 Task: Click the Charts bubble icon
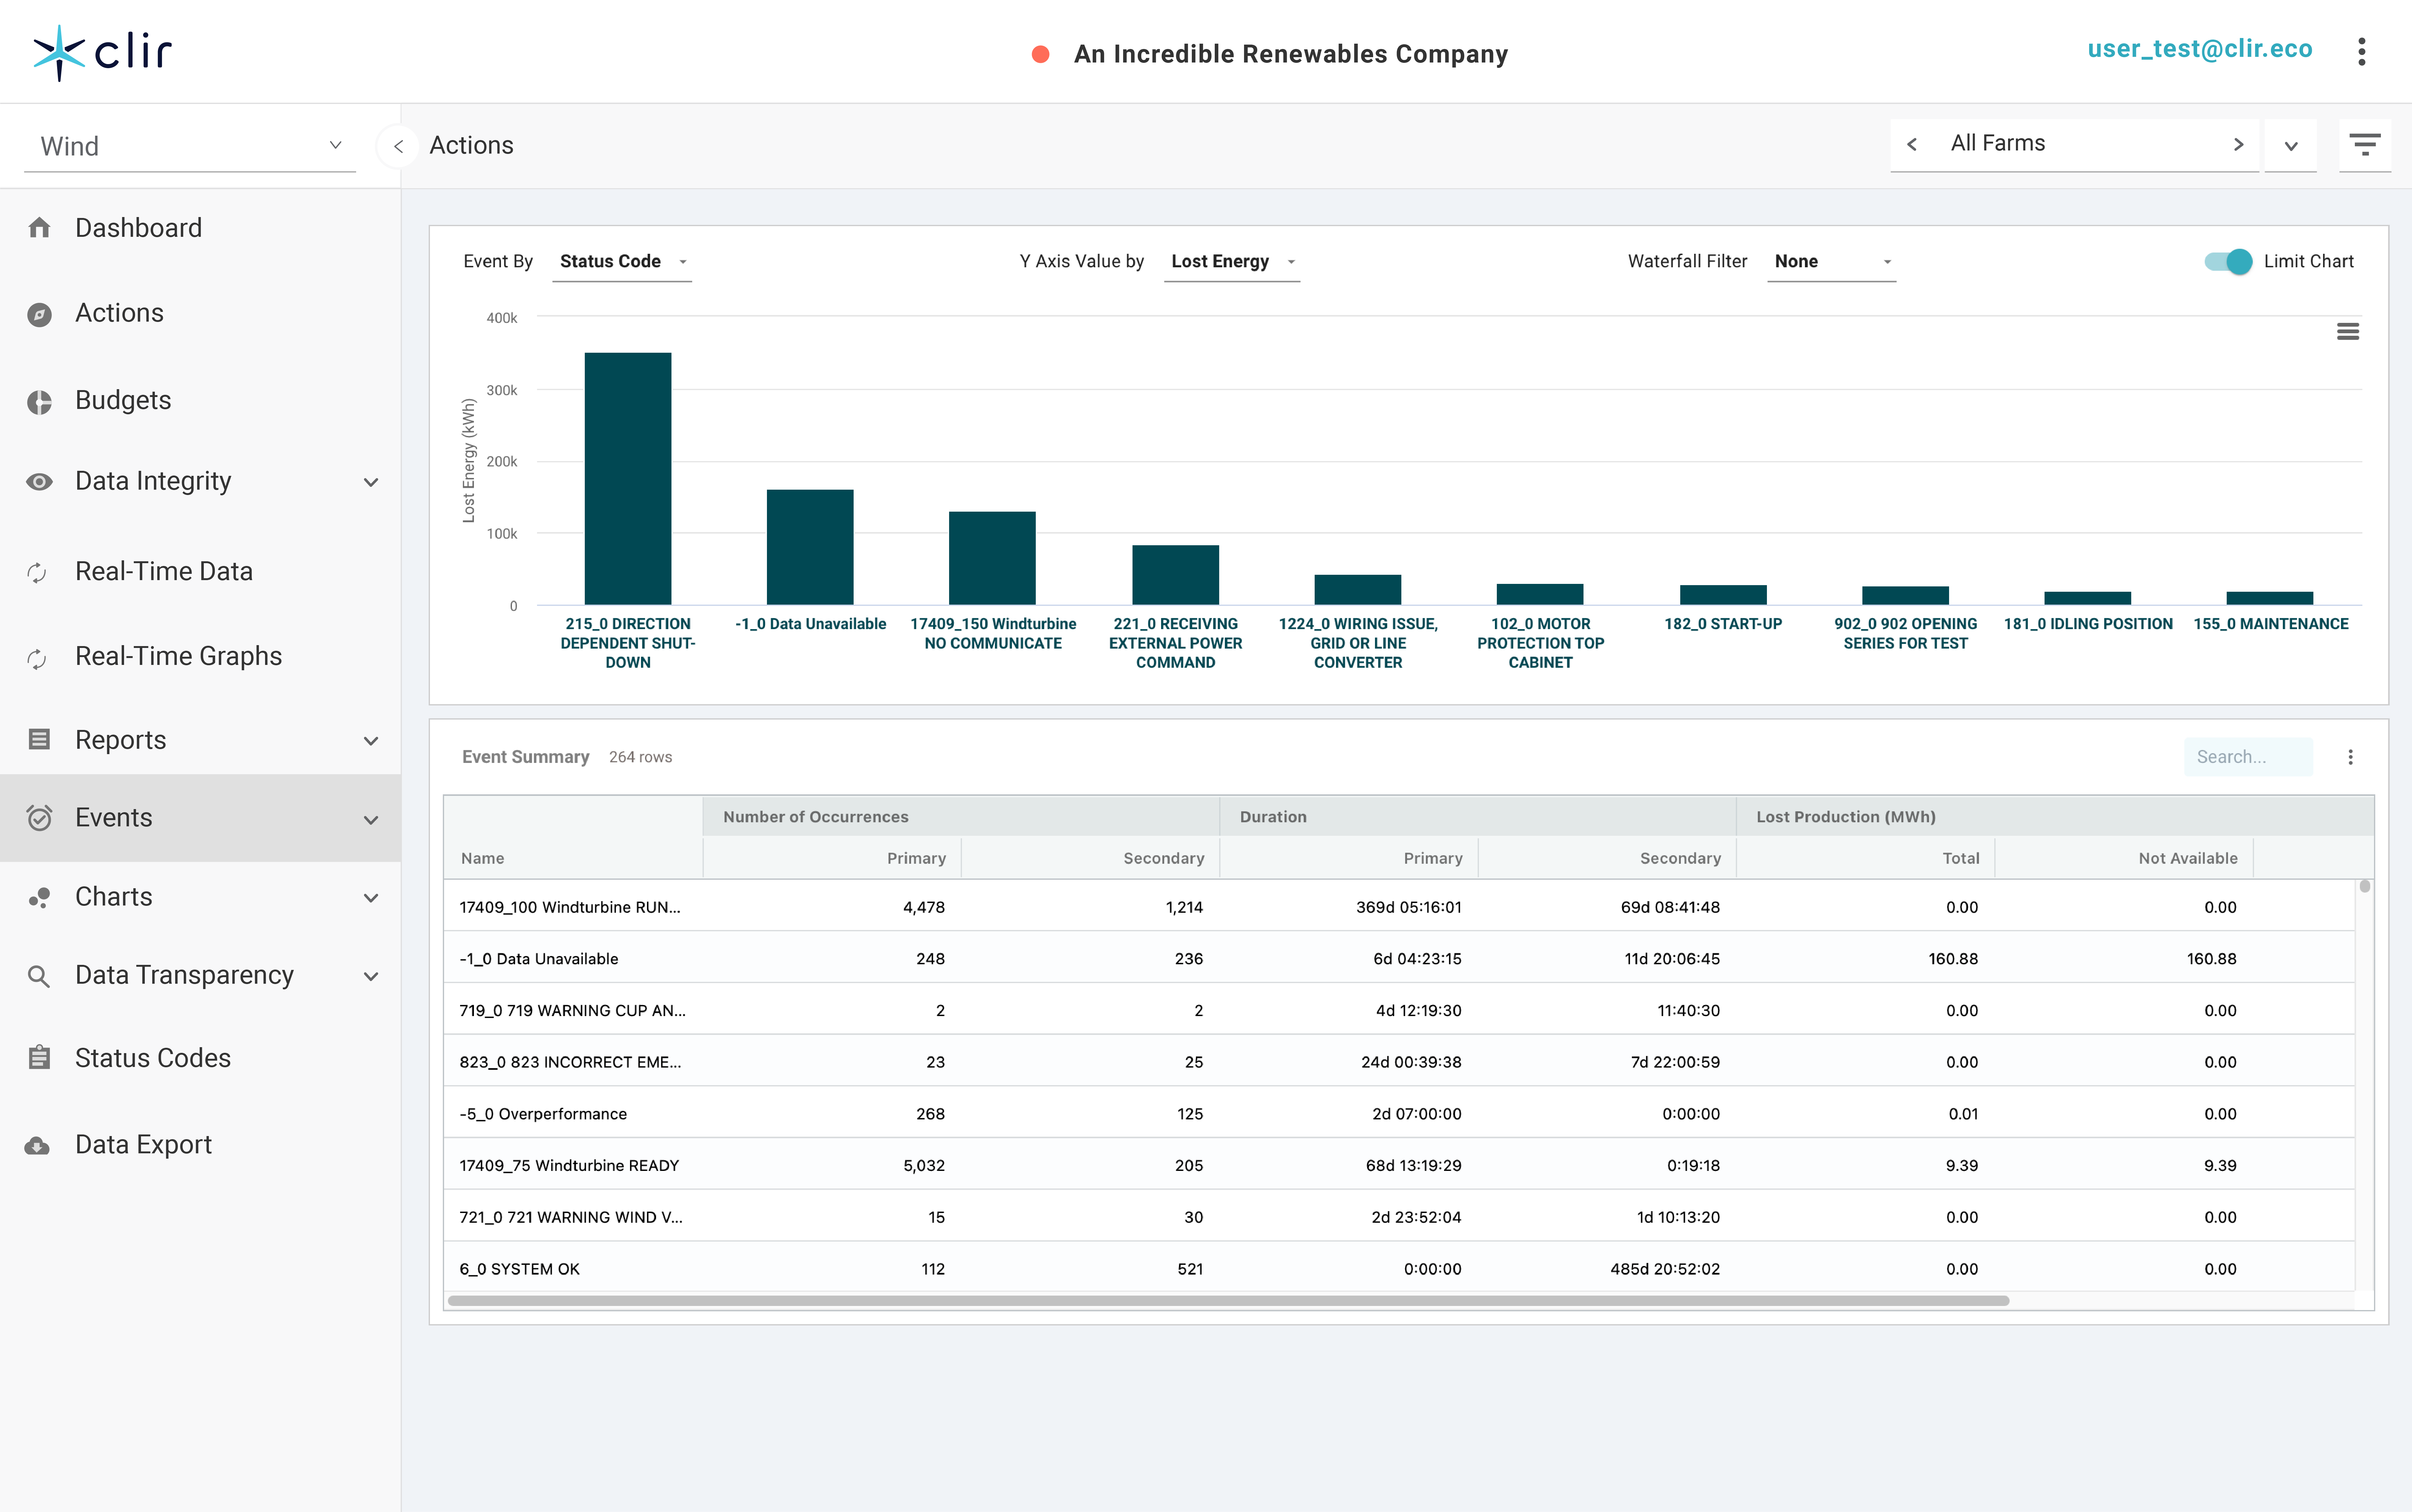click(39, 898)
